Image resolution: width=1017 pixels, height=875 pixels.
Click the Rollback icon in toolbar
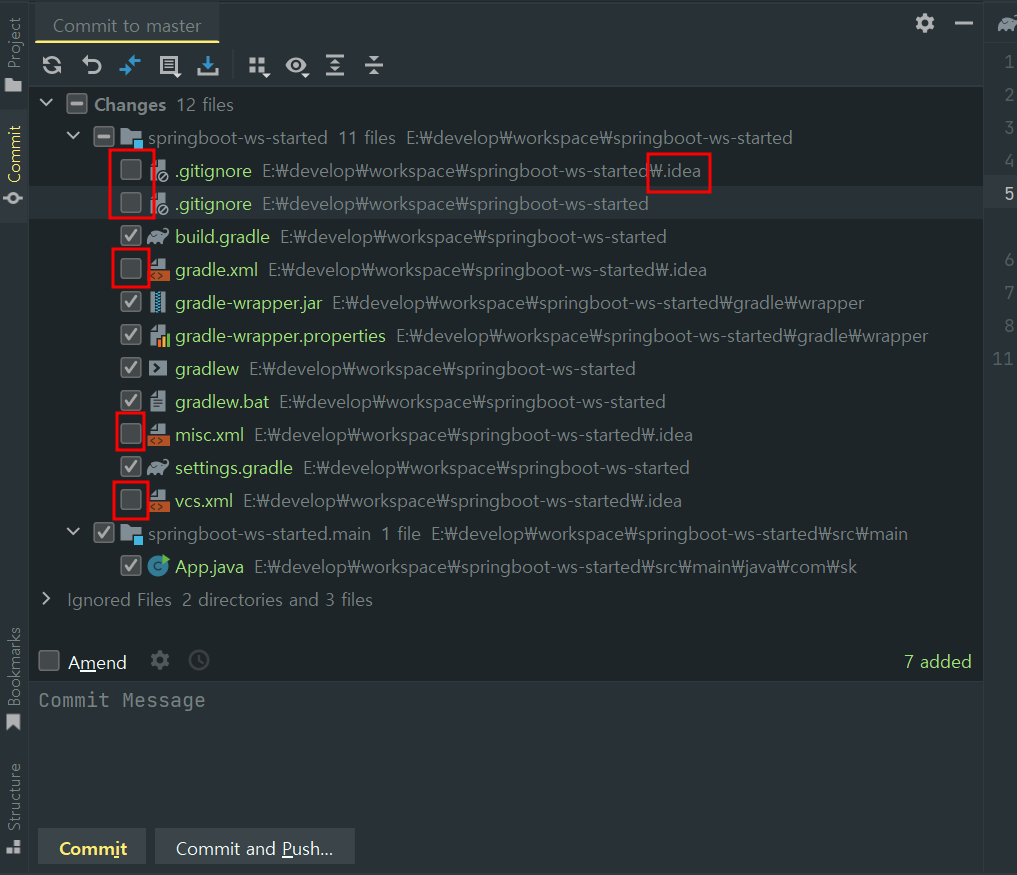coord(92,66)
